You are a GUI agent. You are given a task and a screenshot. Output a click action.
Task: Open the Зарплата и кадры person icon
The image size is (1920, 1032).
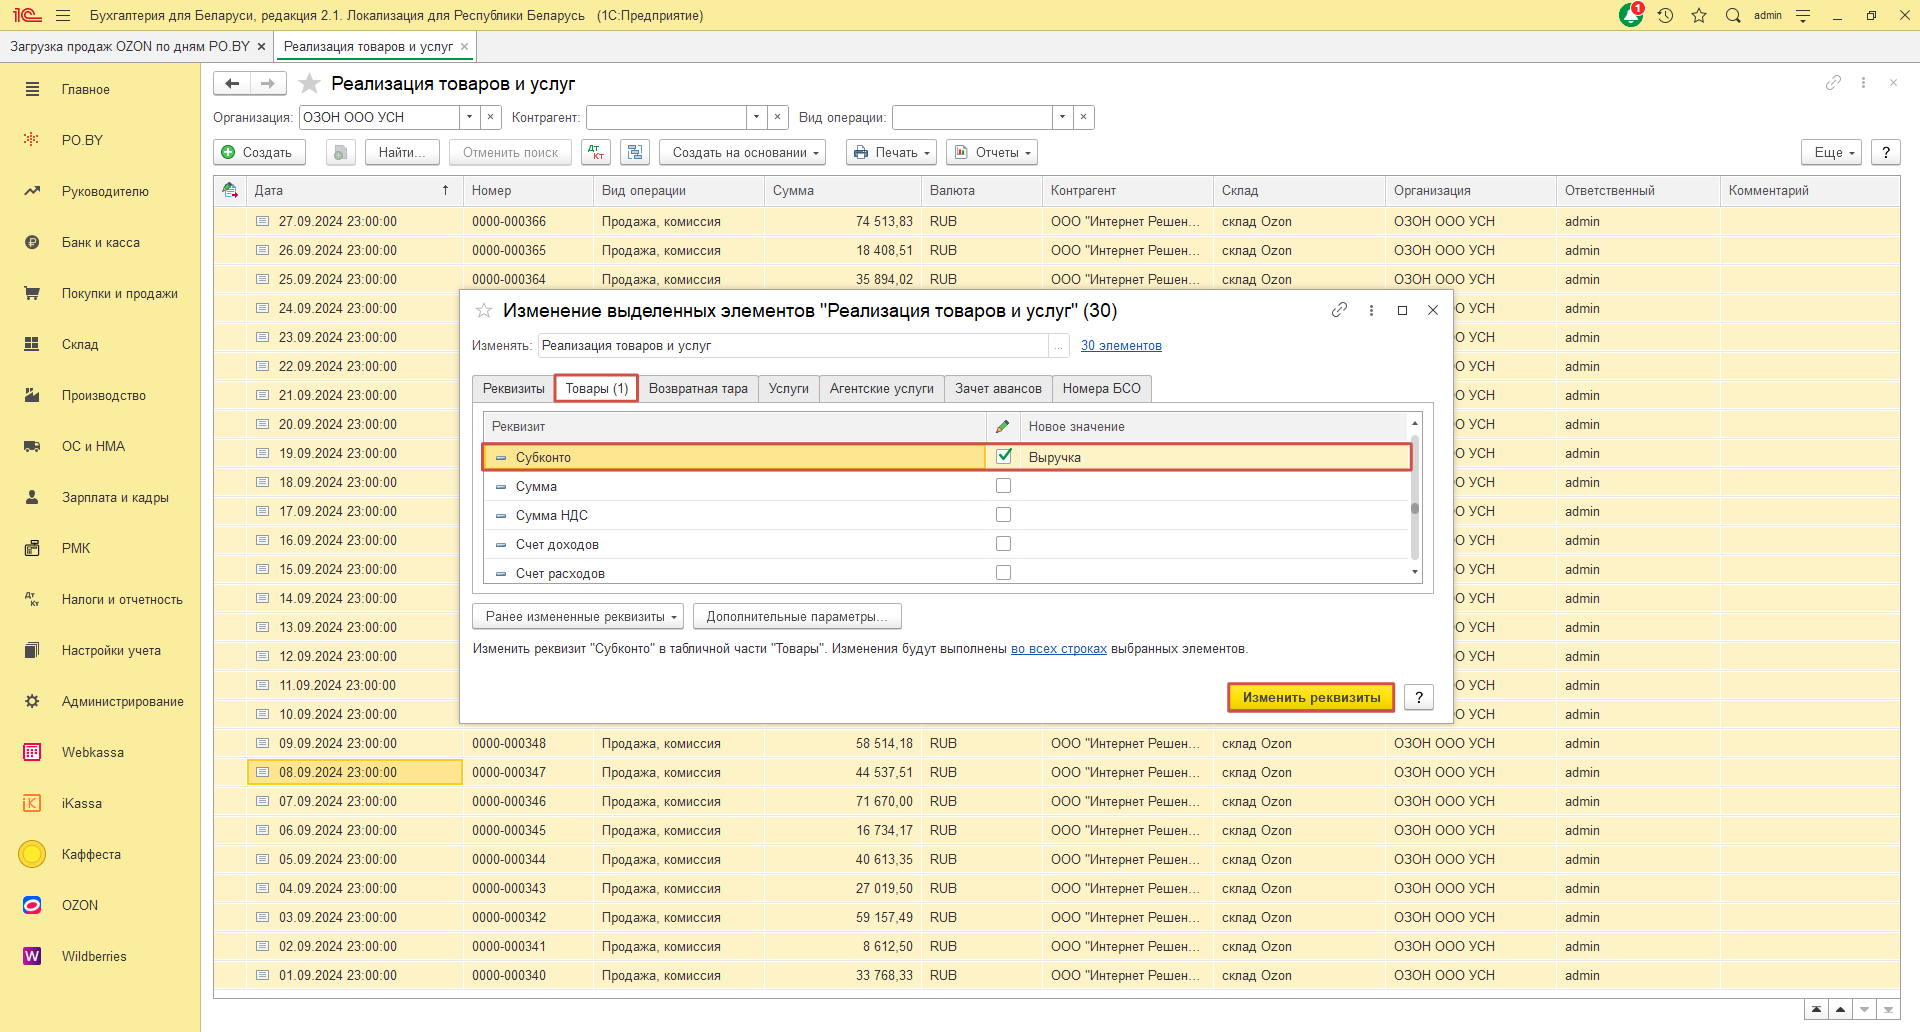click(32, 497)
